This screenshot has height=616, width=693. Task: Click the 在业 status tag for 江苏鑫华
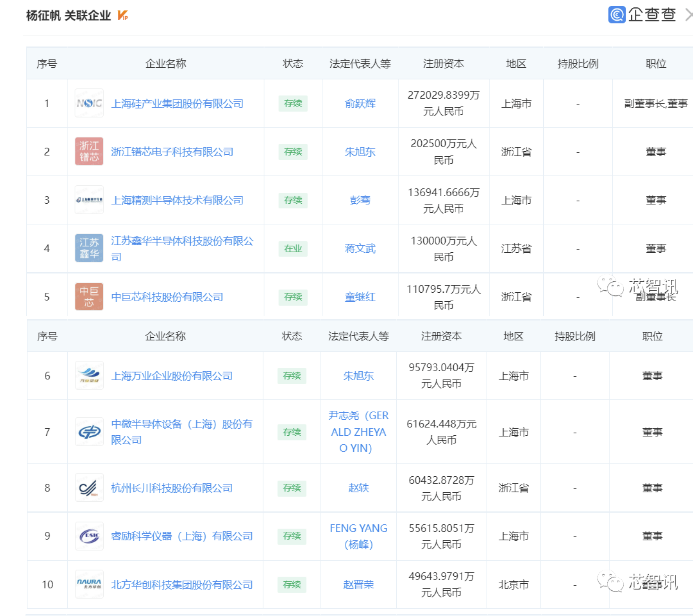pos(293,248)
